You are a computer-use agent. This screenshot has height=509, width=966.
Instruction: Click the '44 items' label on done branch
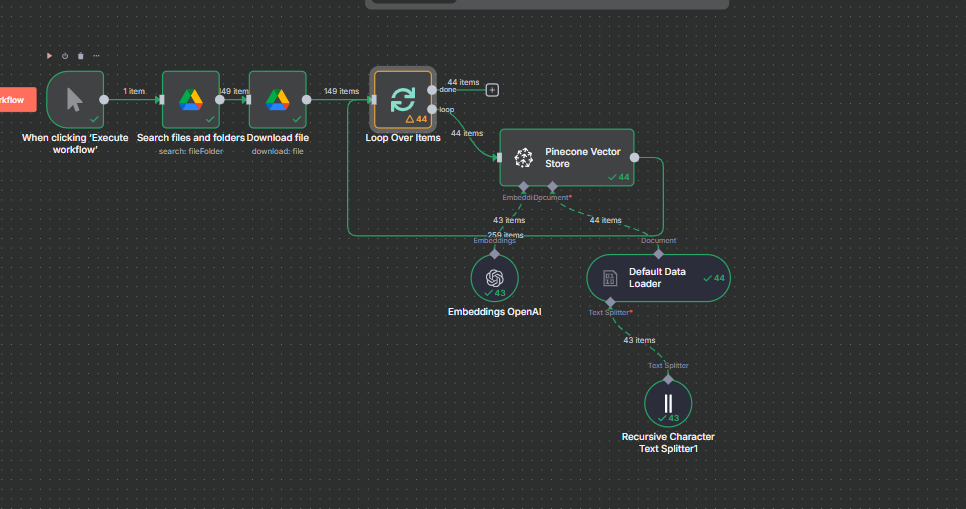[x=463, y=82]
